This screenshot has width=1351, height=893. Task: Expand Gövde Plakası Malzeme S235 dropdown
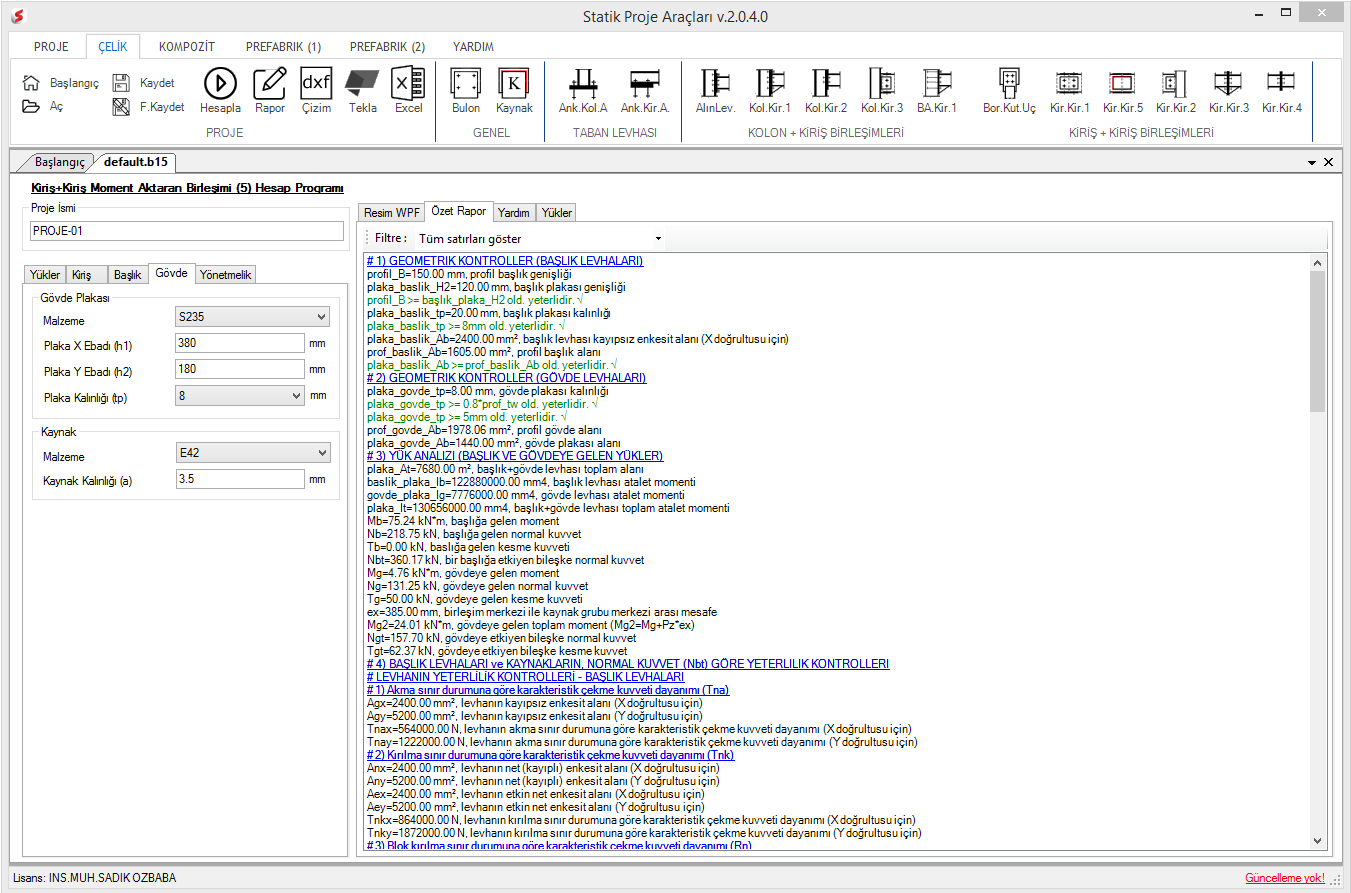pos(251,317)
